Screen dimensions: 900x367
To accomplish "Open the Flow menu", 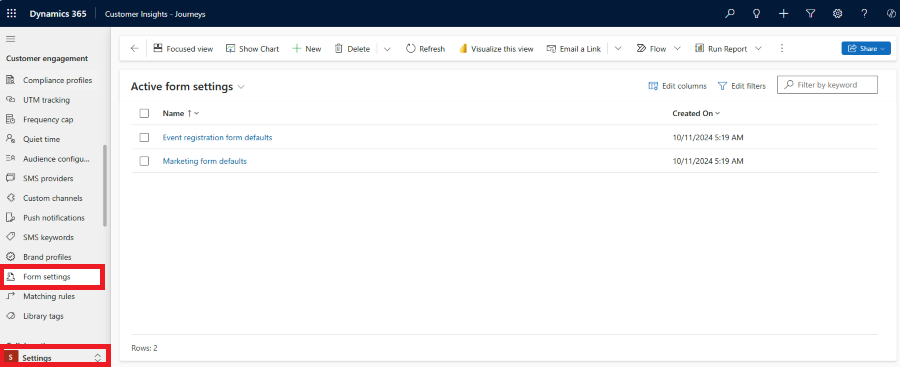I will click(x=658, y=49).
